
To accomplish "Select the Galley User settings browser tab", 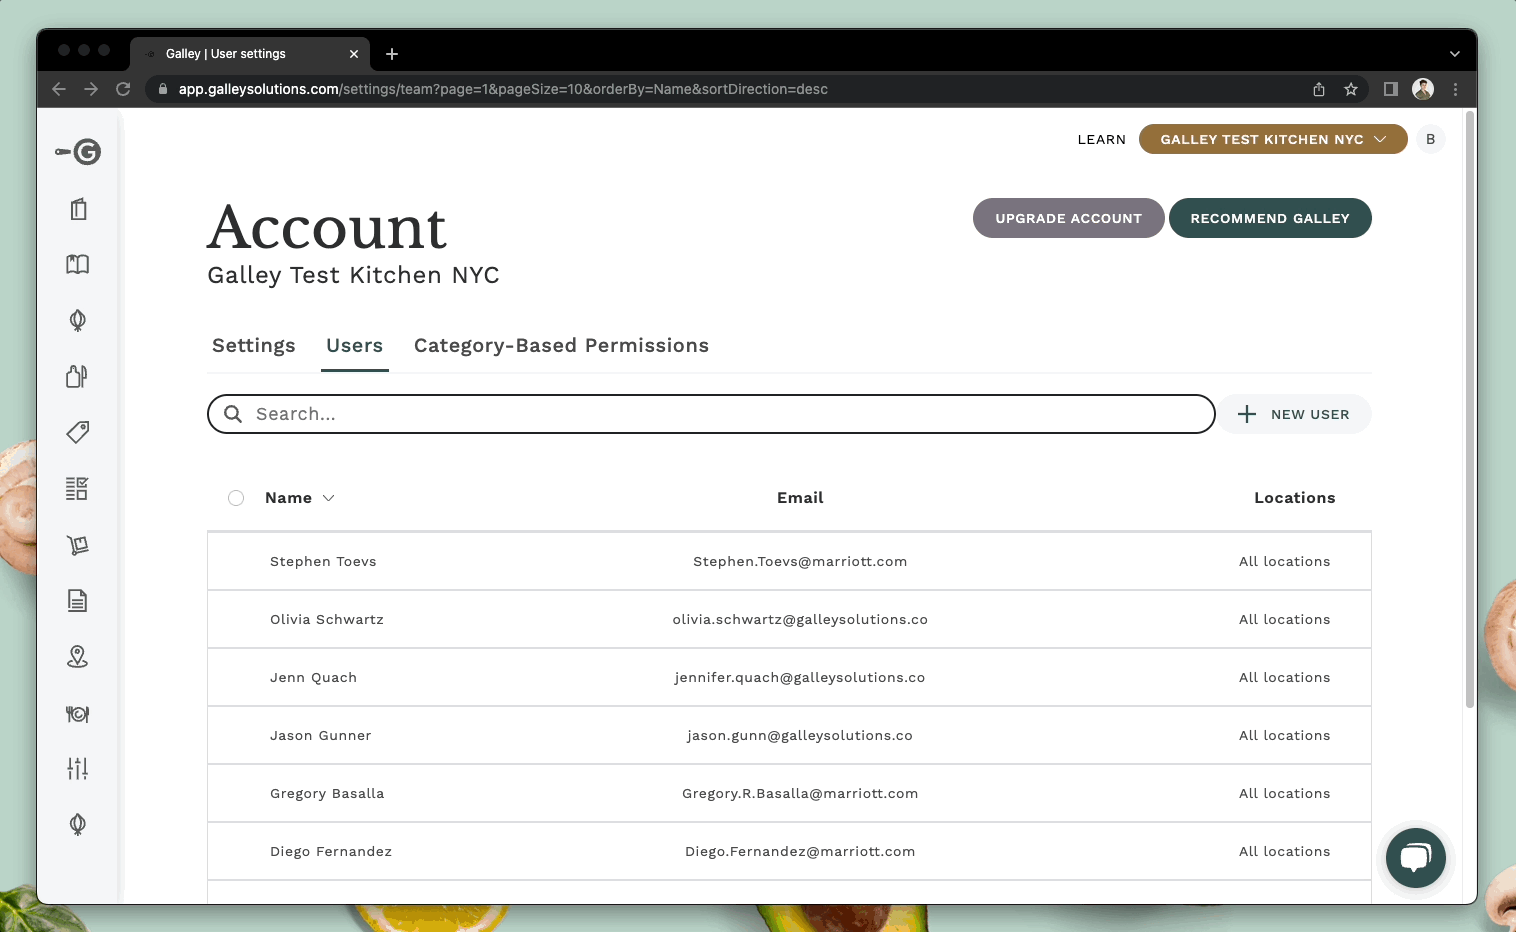I will pos(250,54).
